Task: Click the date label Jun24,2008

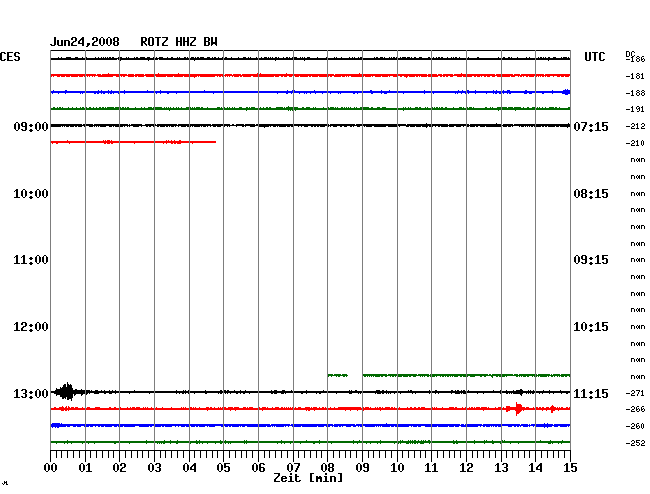Action: [x=85, y=42]
